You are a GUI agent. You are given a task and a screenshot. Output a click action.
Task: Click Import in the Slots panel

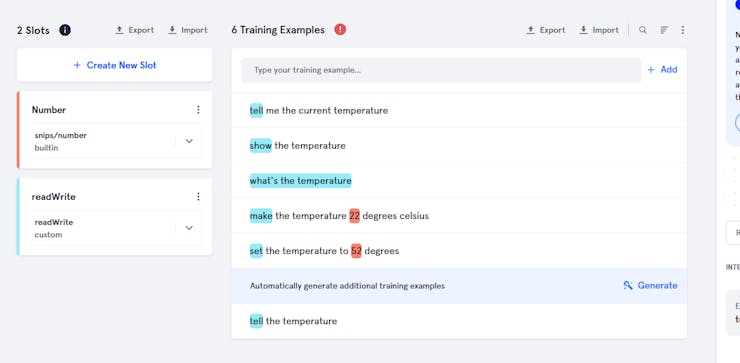coord(187,30)
